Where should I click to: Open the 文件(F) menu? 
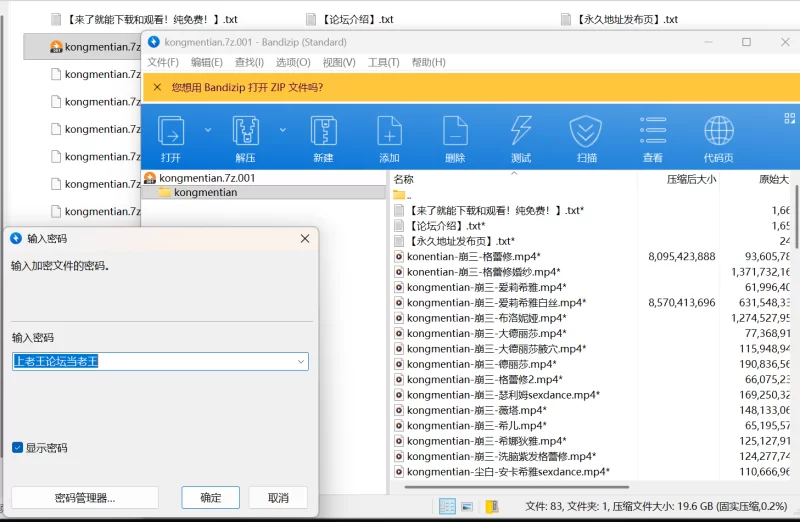click(163, 62)
